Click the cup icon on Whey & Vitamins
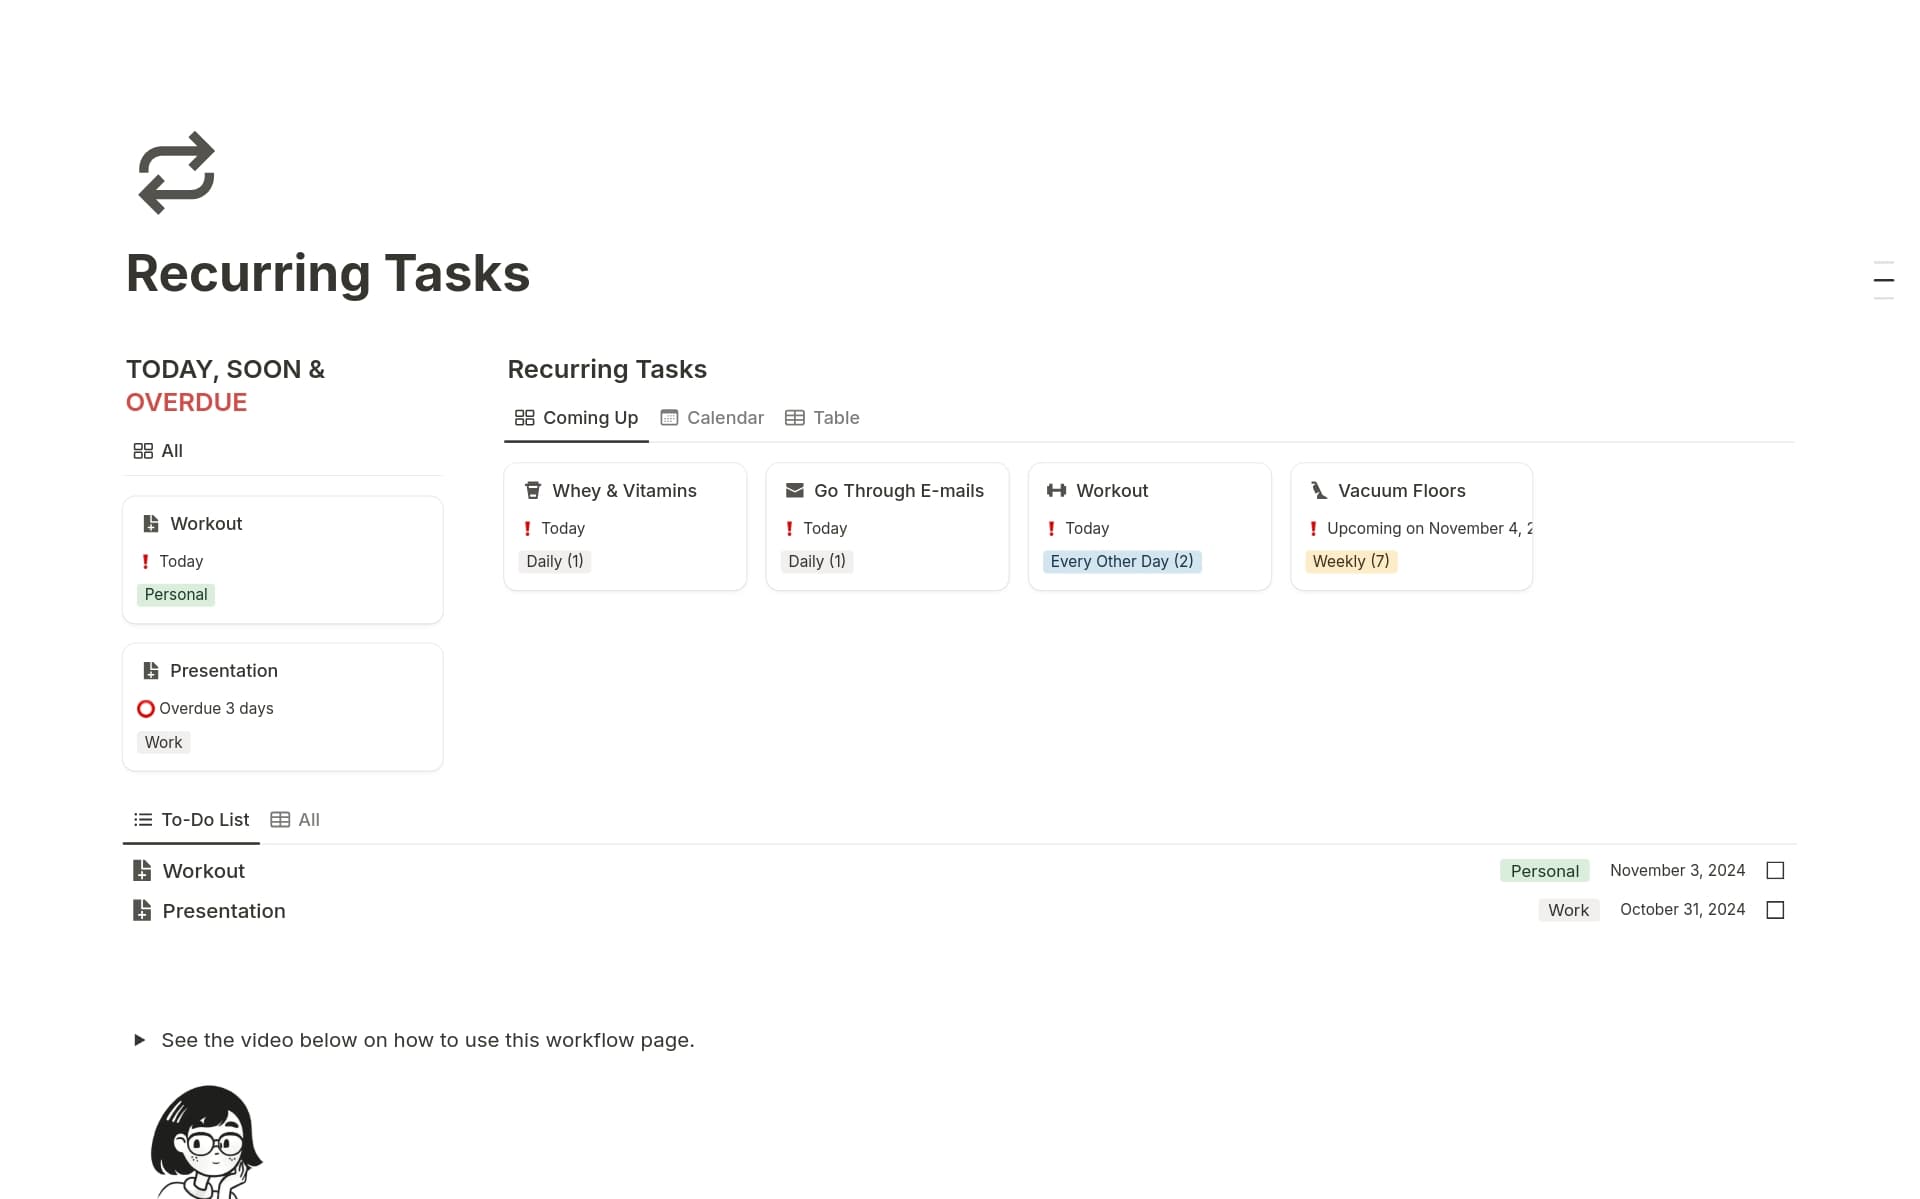This screenshot has width=1920, height=1199. 533,490
